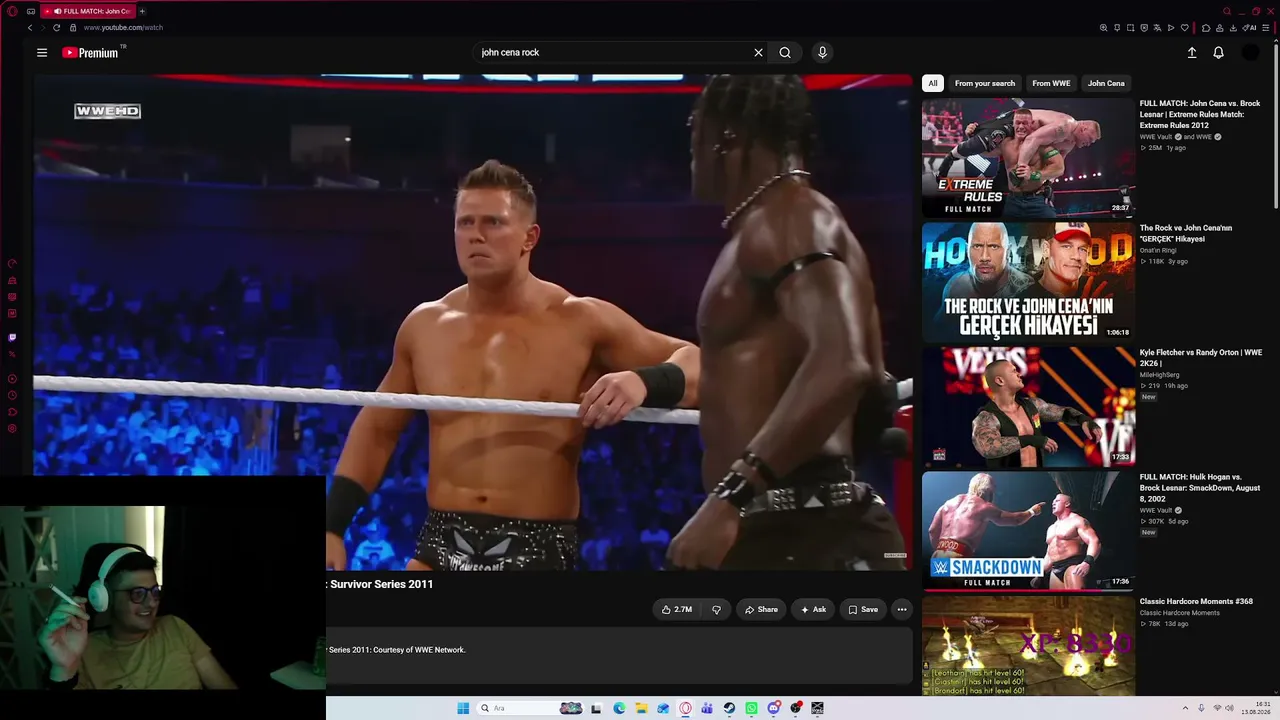Screen dimensions: 1280x720
Task: Show hidden system tray icons chevron
Action: pyautogui.click(x=1185, y=708)
